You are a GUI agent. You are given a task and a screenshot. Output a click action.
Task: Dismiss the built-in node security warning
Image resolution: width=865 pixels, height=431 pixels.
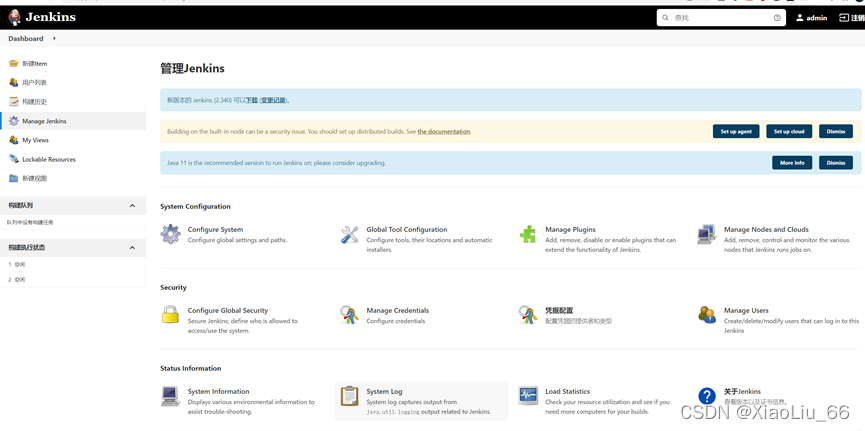tap(836, 131)
